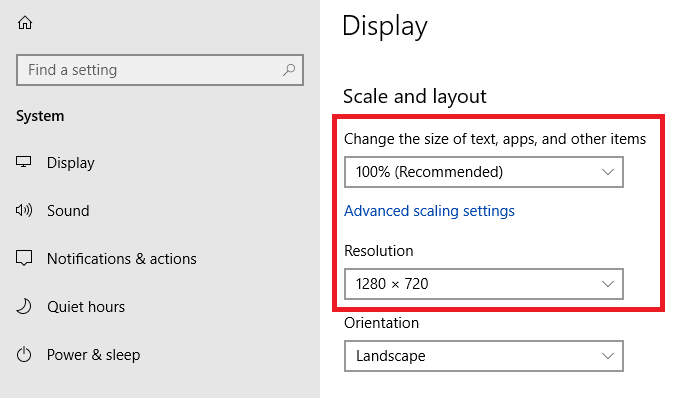Click the Notifications speech bubble icon
This screenshot has width=676, height=398.
click(24, 258)
